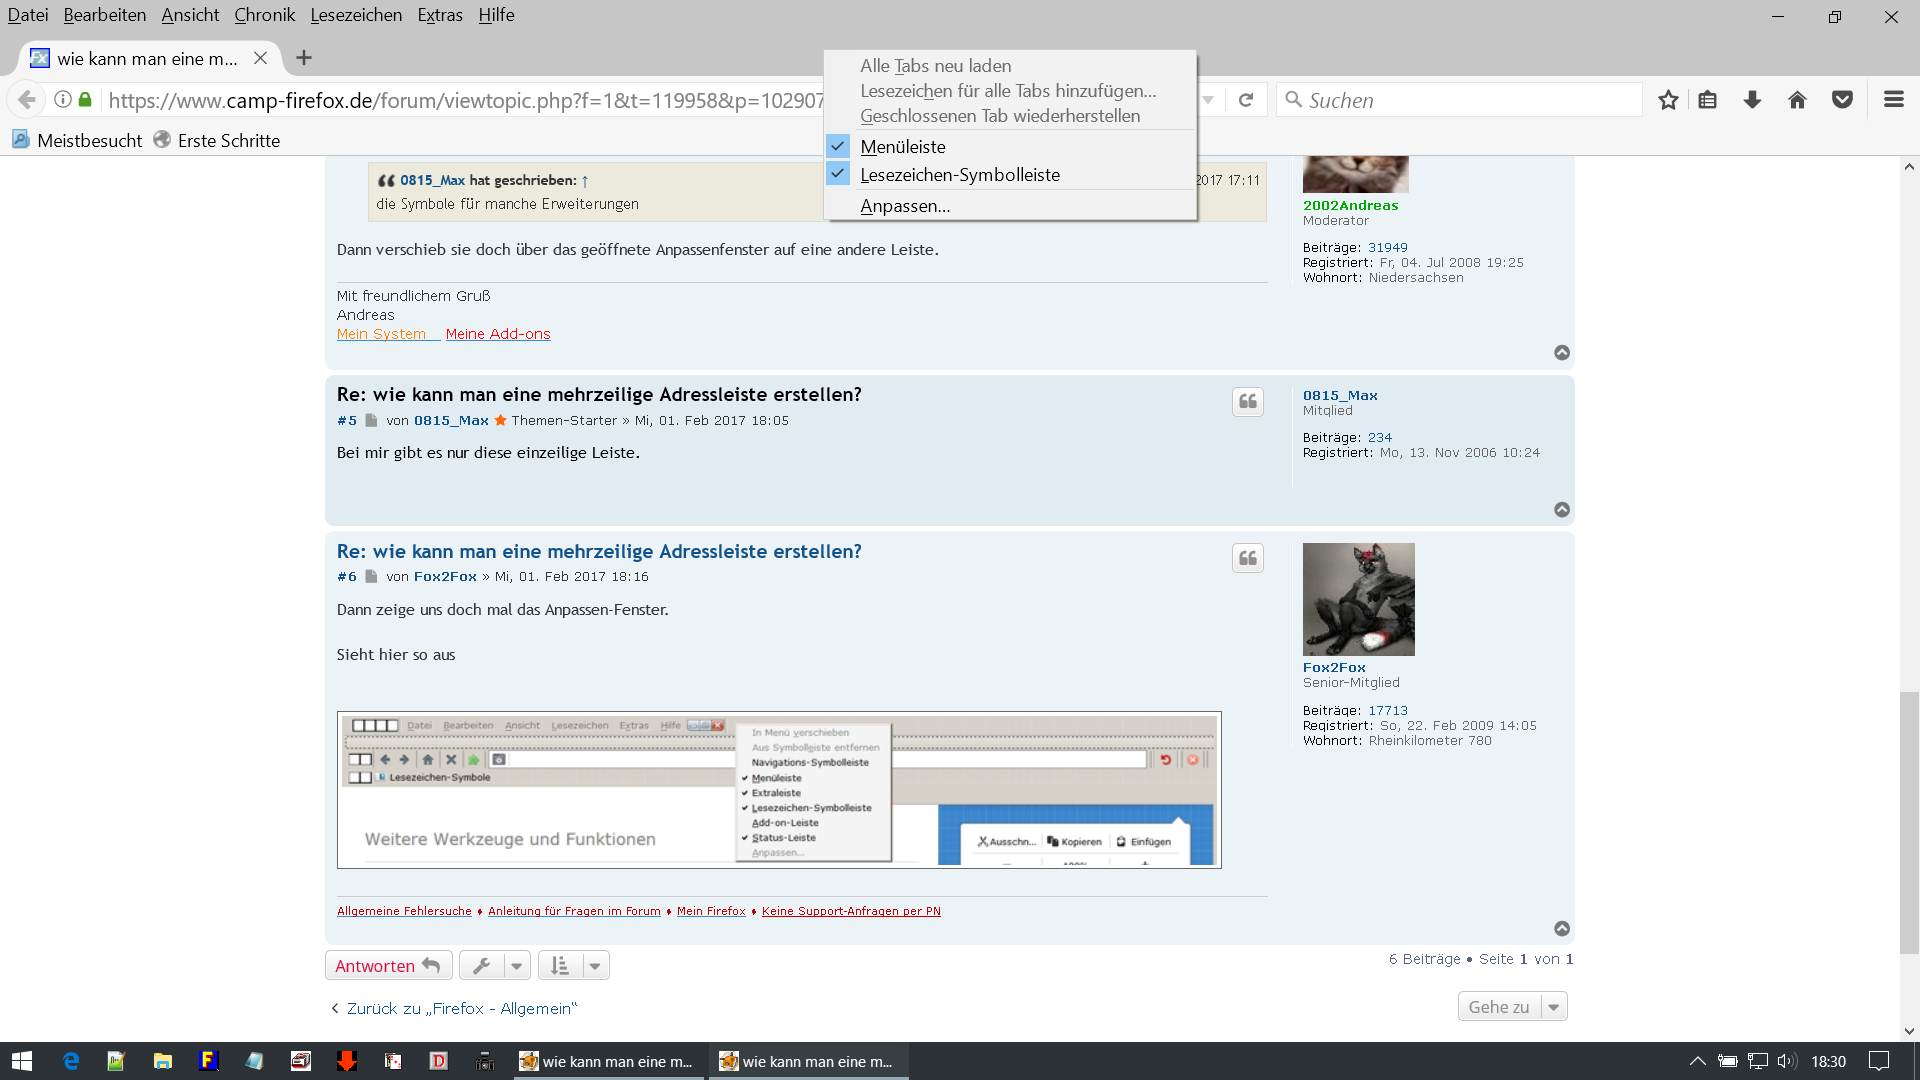Click the Pocket icon in toolbar
The height and width of the screenshot is (1080, 1920).
point(1842,100)
